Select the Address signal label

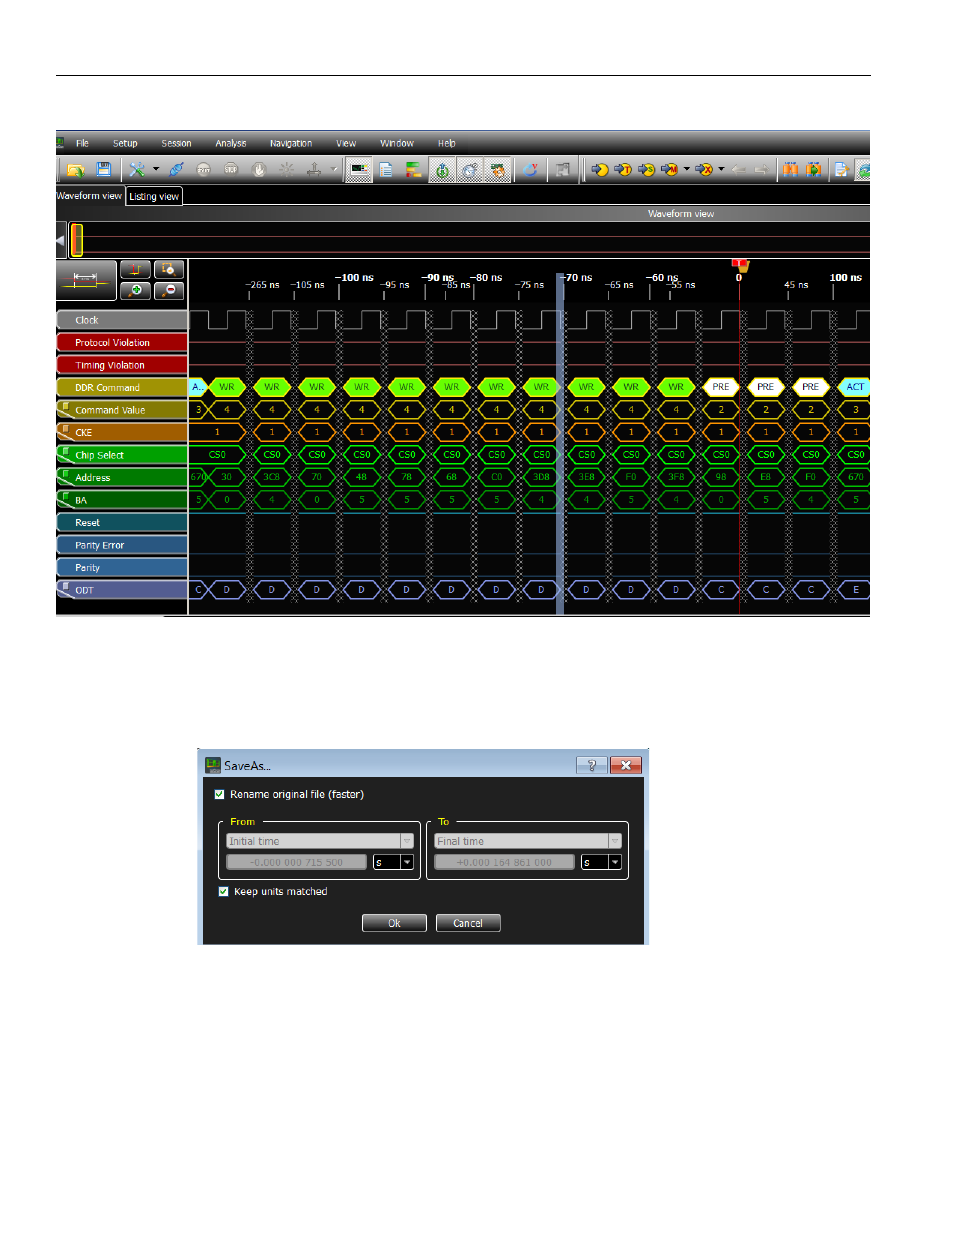click(x=122, y=477)
